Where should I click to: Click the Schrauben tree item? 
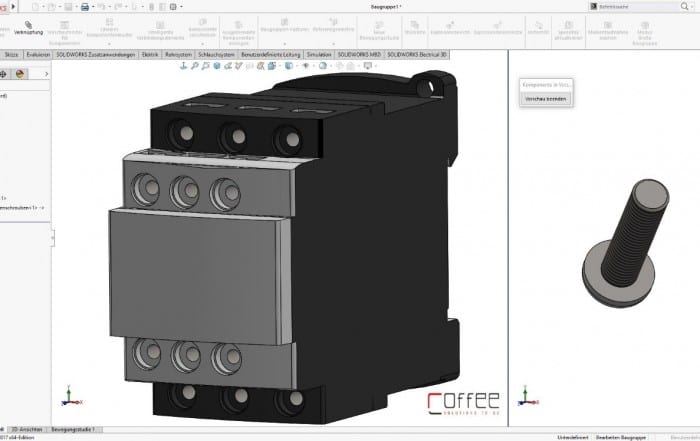point(20,208)
